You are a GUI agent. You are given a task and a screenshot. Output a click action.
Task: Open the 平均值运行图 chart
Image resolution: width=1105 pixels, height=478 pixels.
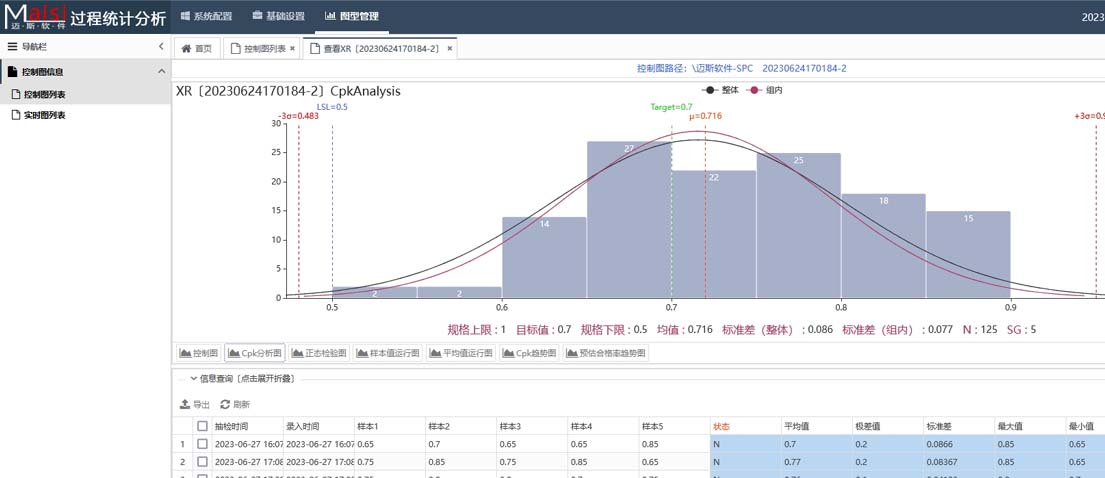(x=461, y=353)
